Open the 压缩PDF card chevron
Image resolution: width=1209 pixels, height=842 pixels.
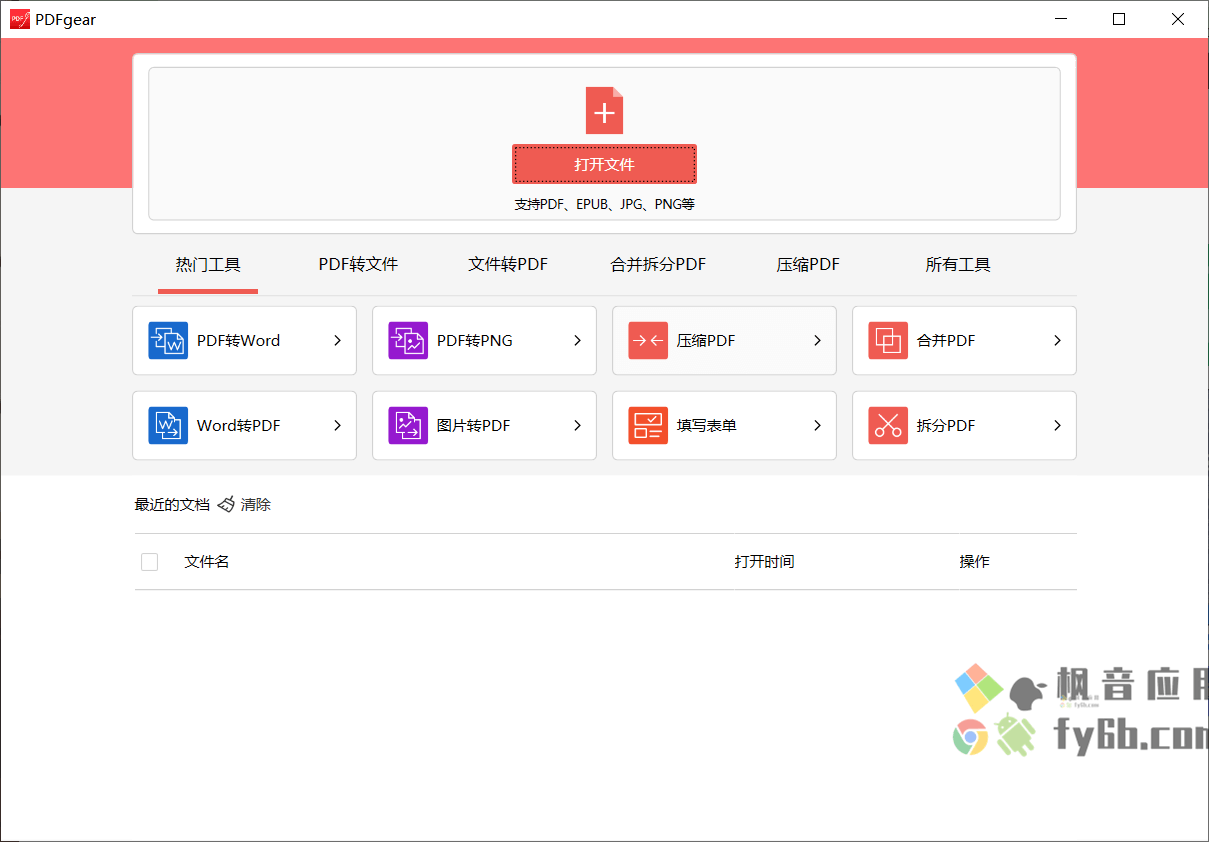817,341
